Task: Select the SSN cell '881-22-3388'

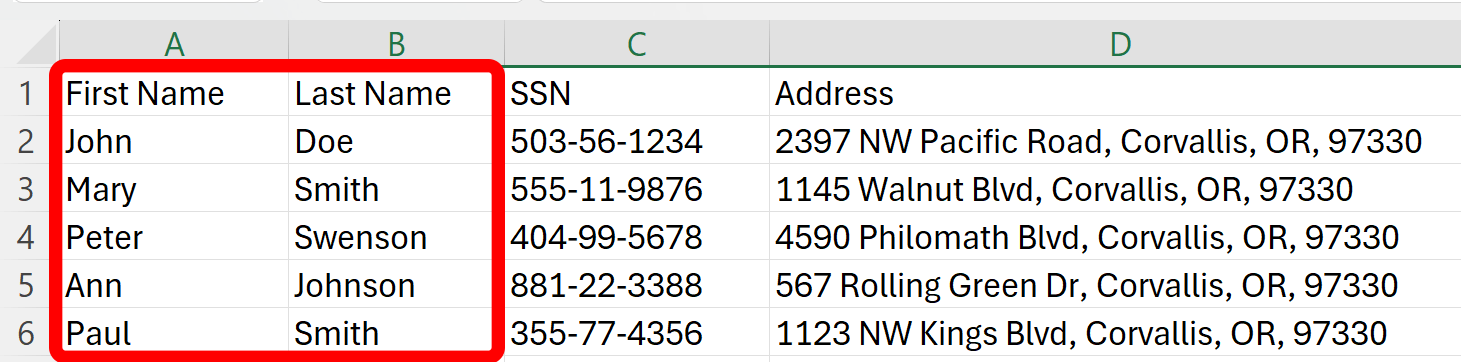Action: point(637,285)
